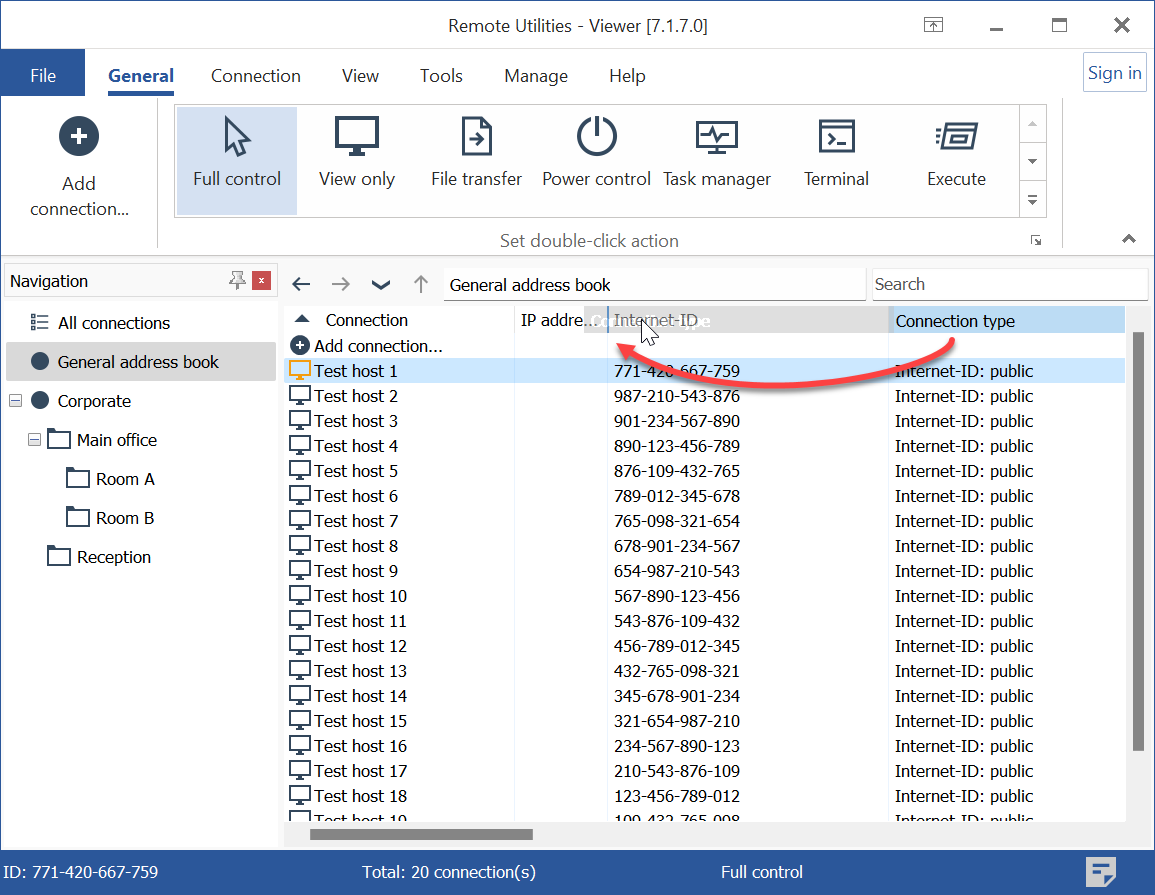
Task: Select the Full control mode icon
Action: (x=237, y=138)
